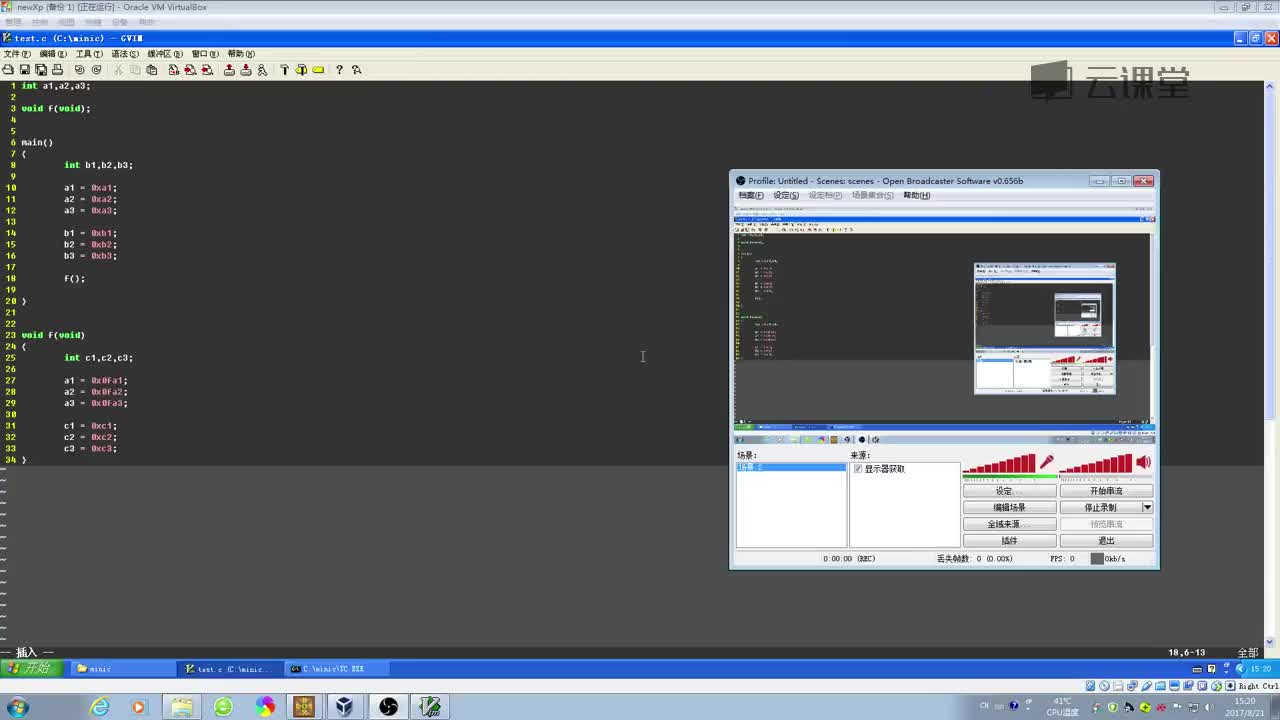Select scene entry in OBS 场景 list
Viewport: 1280px width, 720px height.
(791, 468)
